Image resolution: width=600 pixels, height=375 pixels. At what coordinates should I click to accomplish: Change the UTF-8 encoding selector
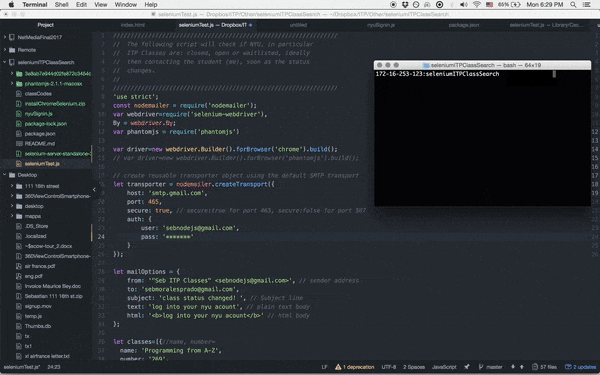click(388, 367)
